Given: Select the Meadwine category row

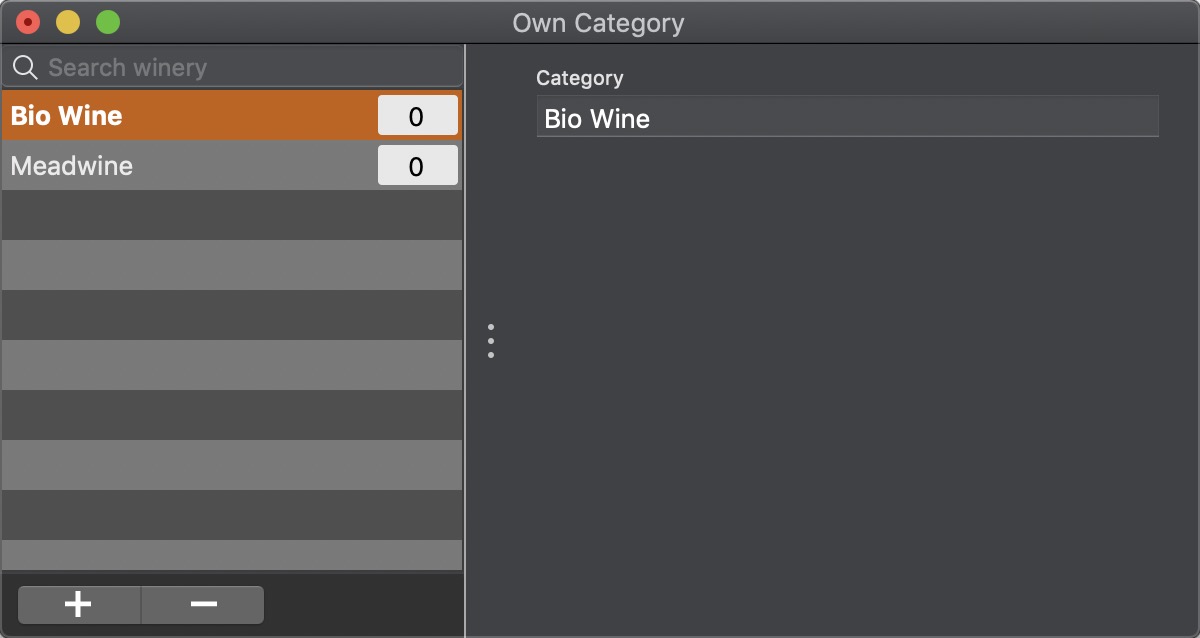Looking at the screenshot, I should 232,165.
